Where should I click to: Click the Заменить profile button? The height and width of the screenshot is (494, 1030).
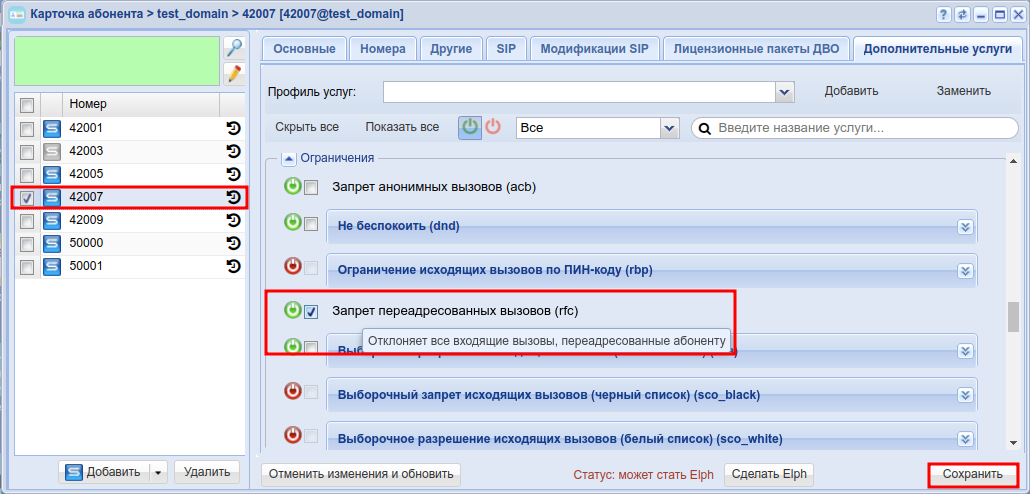964,91
